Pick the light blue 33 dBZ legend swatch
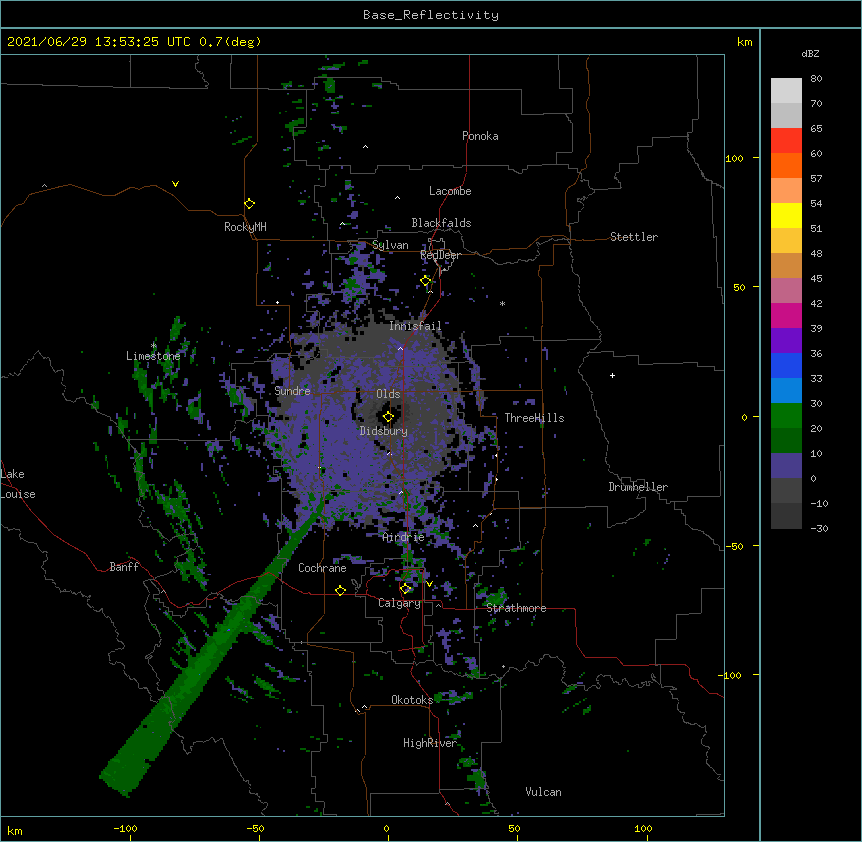The height and width of the screenshot is (842, 862). (786, 390)
